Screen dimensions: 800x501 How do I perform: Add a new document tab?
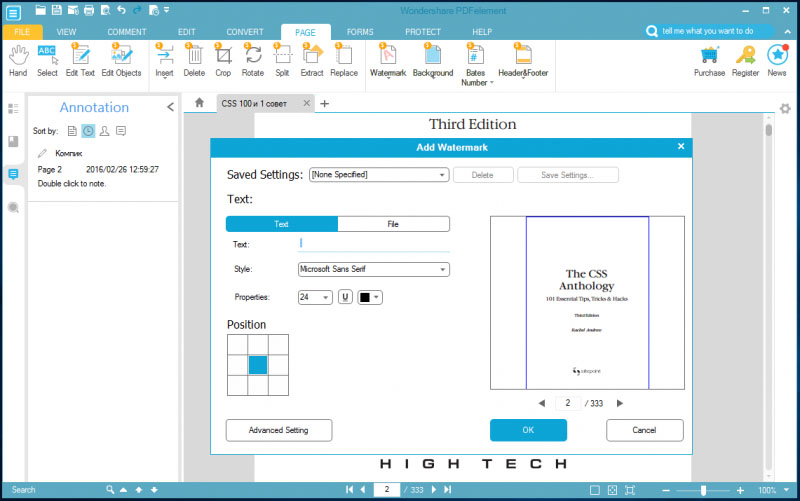tap(324, 104)
